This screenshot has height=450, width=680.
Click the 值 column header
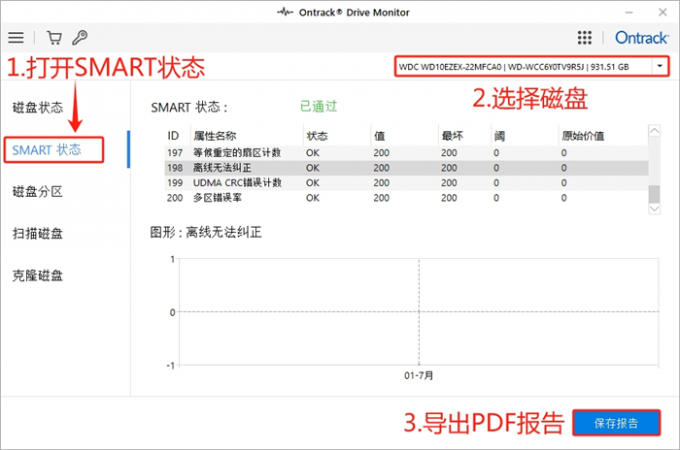click(x=379, y=136)
